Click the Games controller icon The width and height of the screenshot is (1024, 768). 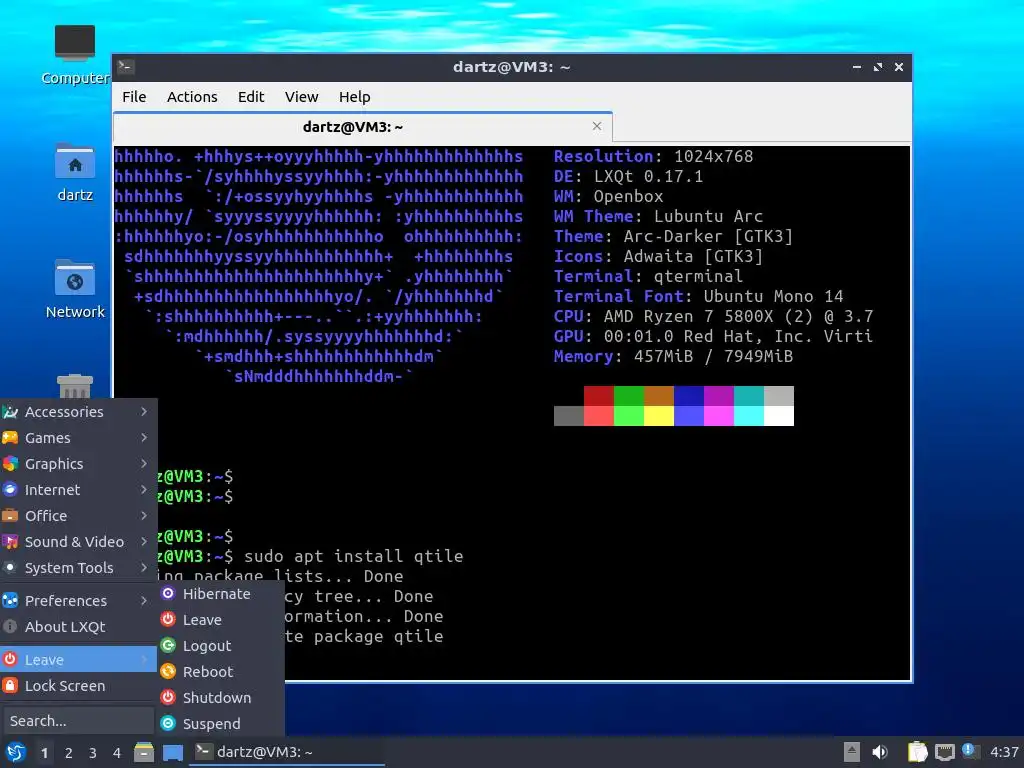[10, 438]
